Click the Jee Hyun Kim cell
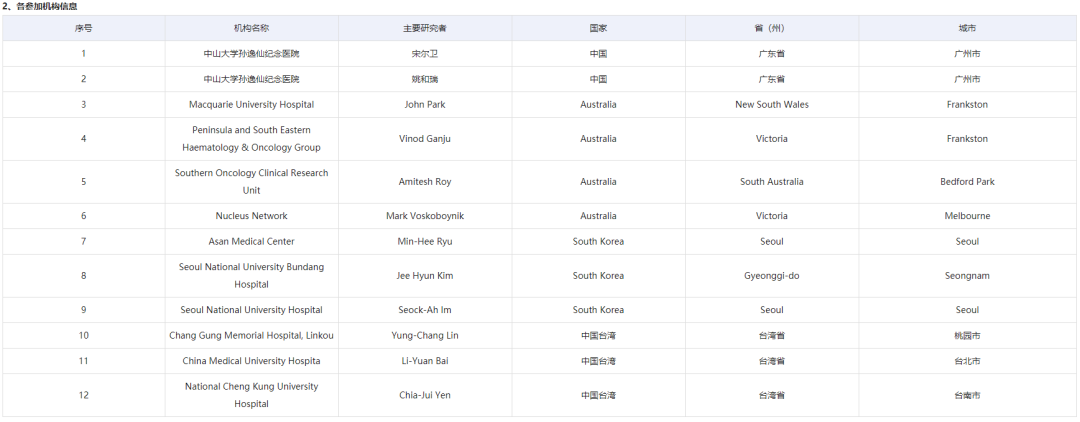This screenshot has width=1080, height=422. pos(425,275)
